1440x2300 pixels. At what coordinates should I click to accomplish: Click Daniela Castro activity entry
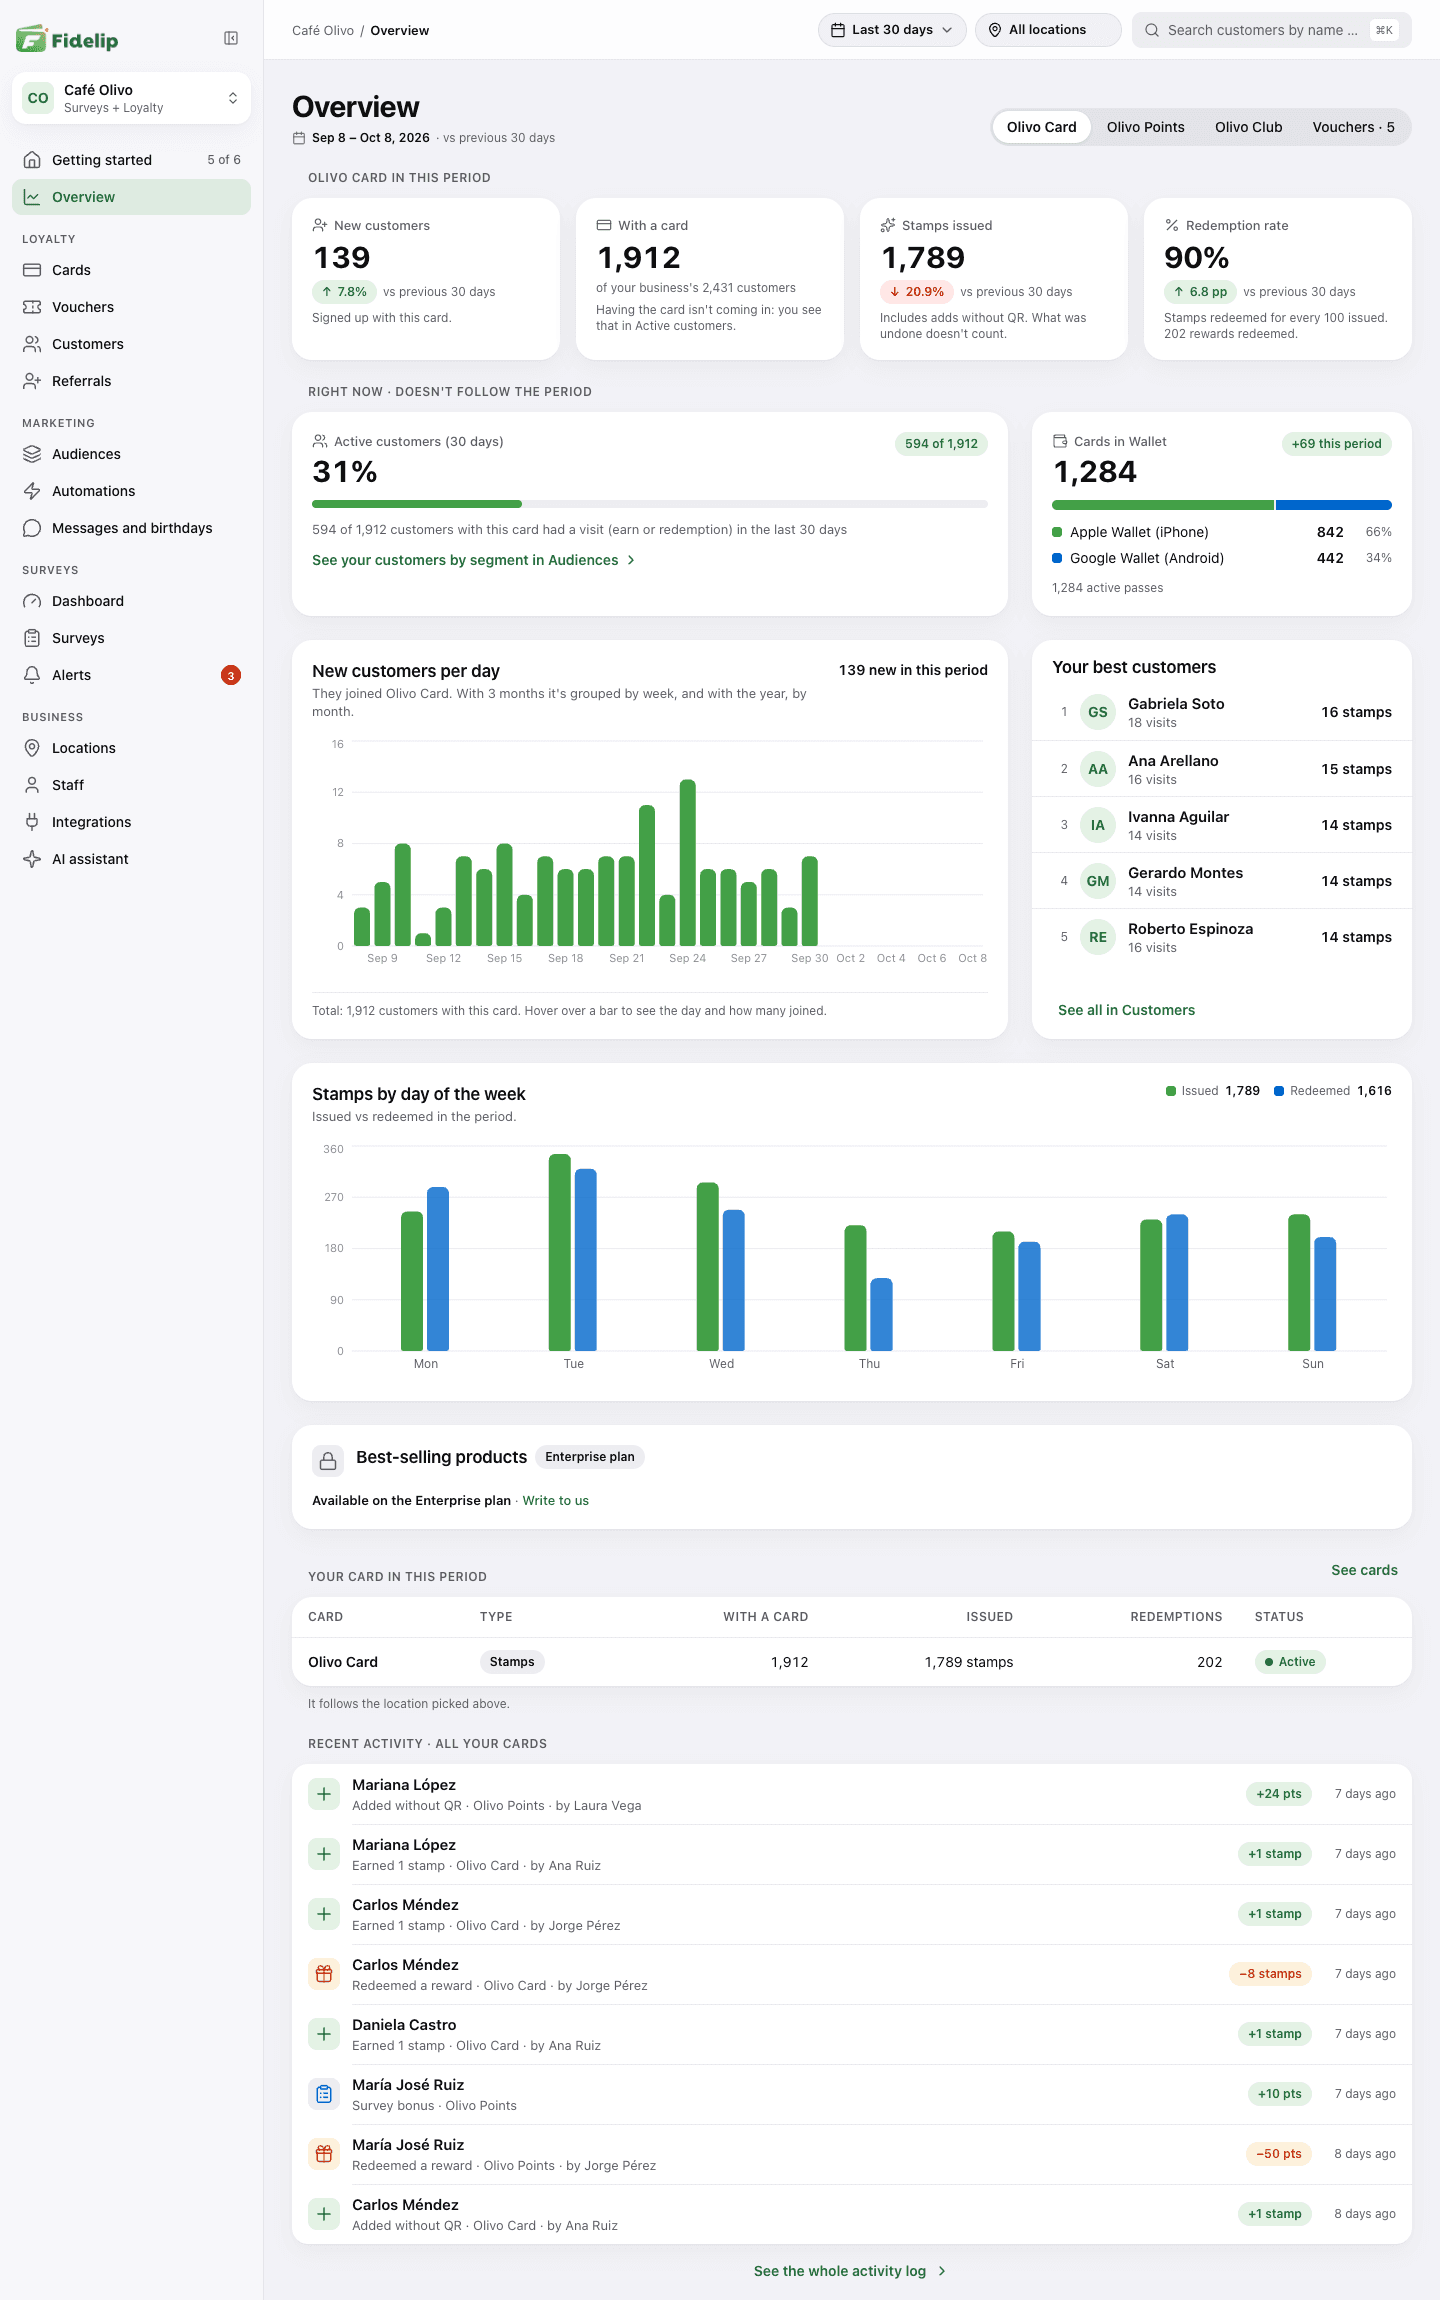(852, 2034)
